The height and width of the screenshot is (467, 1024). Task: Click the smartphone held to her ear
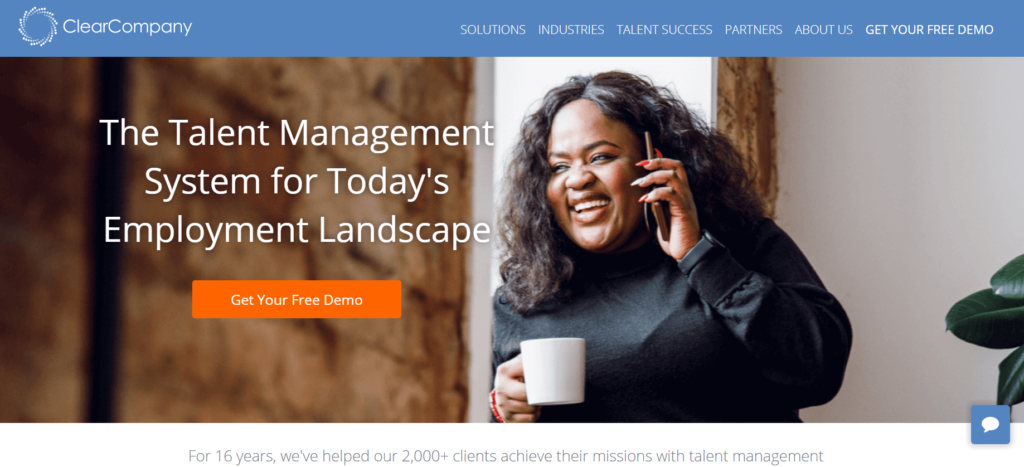tap(656, 186)
